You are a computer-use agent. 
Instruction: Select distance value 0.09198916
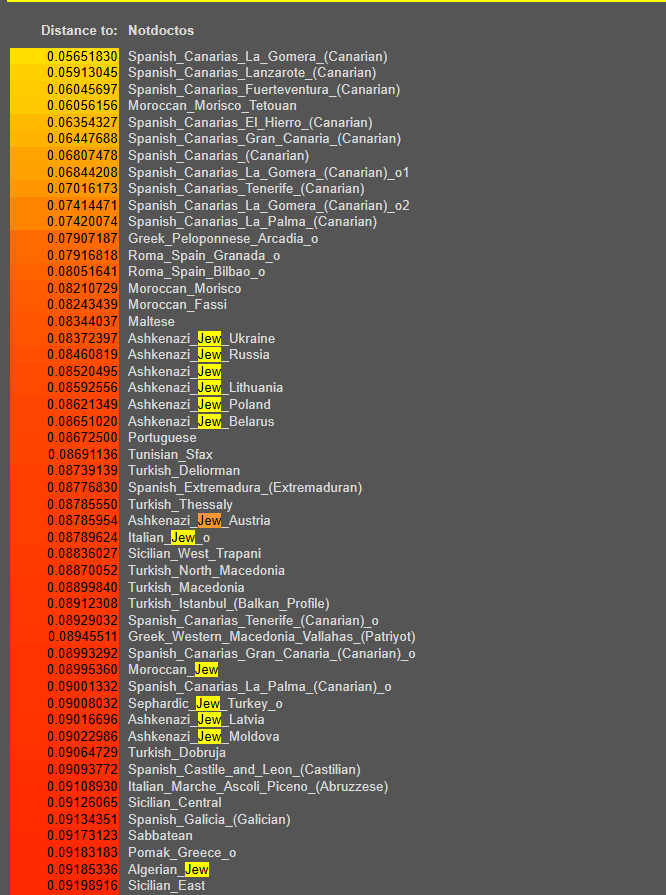coord(83,886)
